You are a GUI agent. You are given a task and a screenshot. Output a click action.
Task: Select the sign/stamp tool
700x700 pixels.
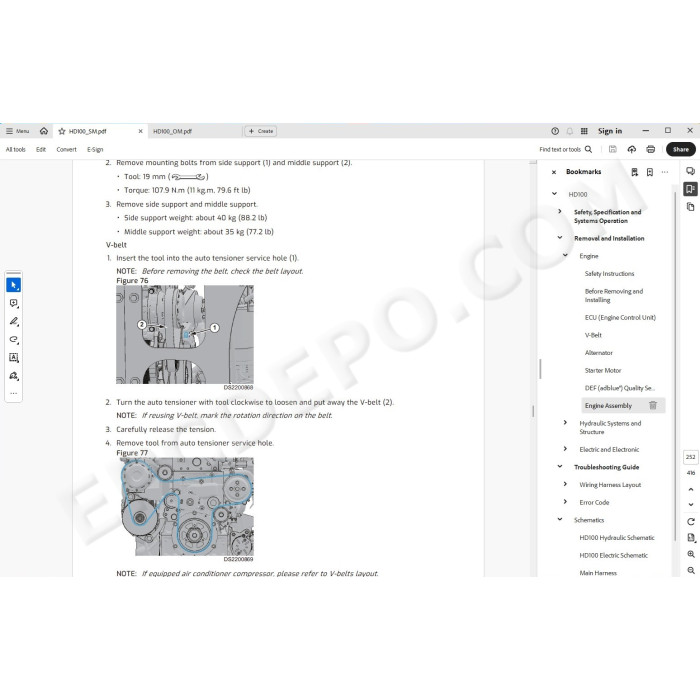13,376
